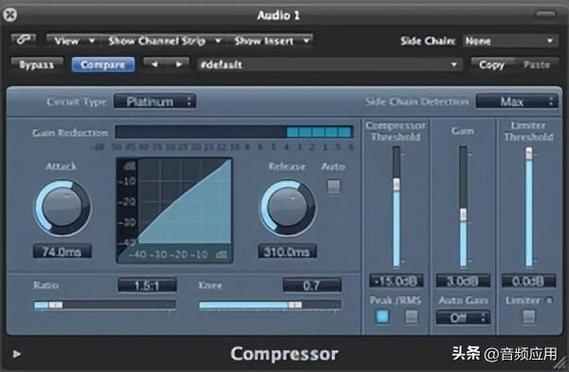Image resolution: width=569 pixels, height=372 pixels.
Task: Go to previous preset arrow
Action: pyautogui.click(x=155, y=65)
